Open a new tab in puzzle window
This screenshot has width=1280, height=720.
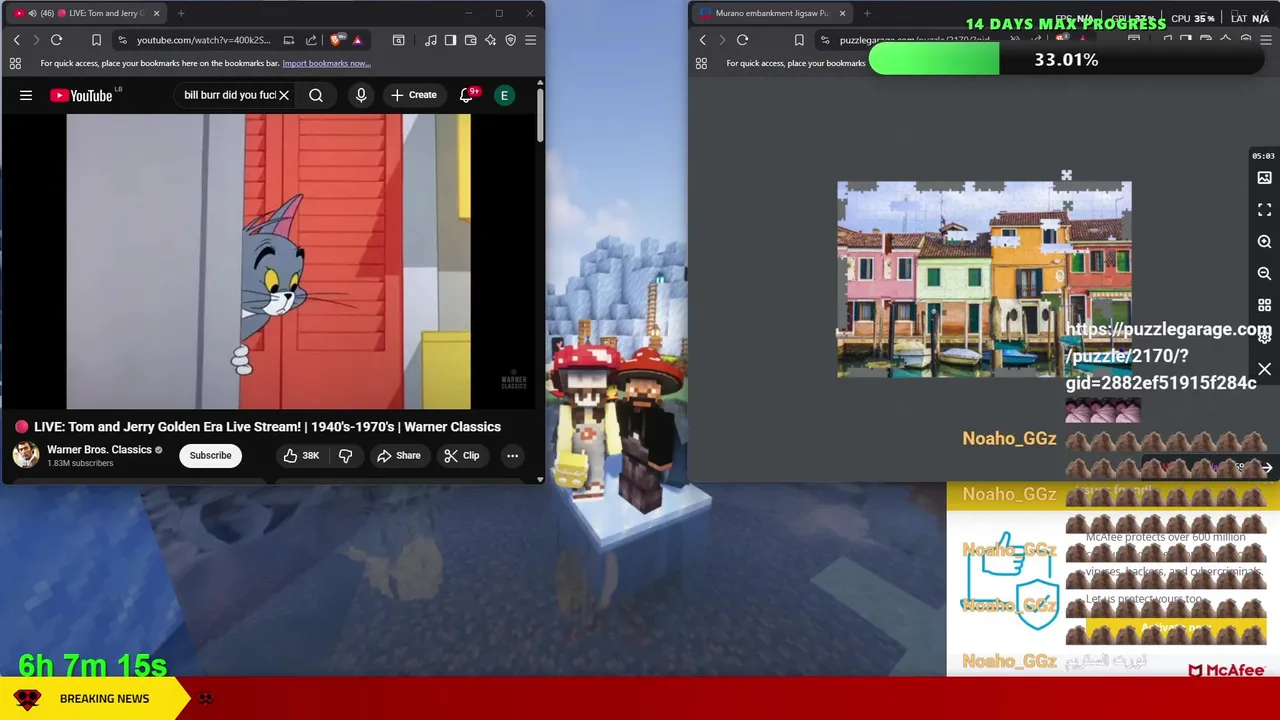point(867,13)
